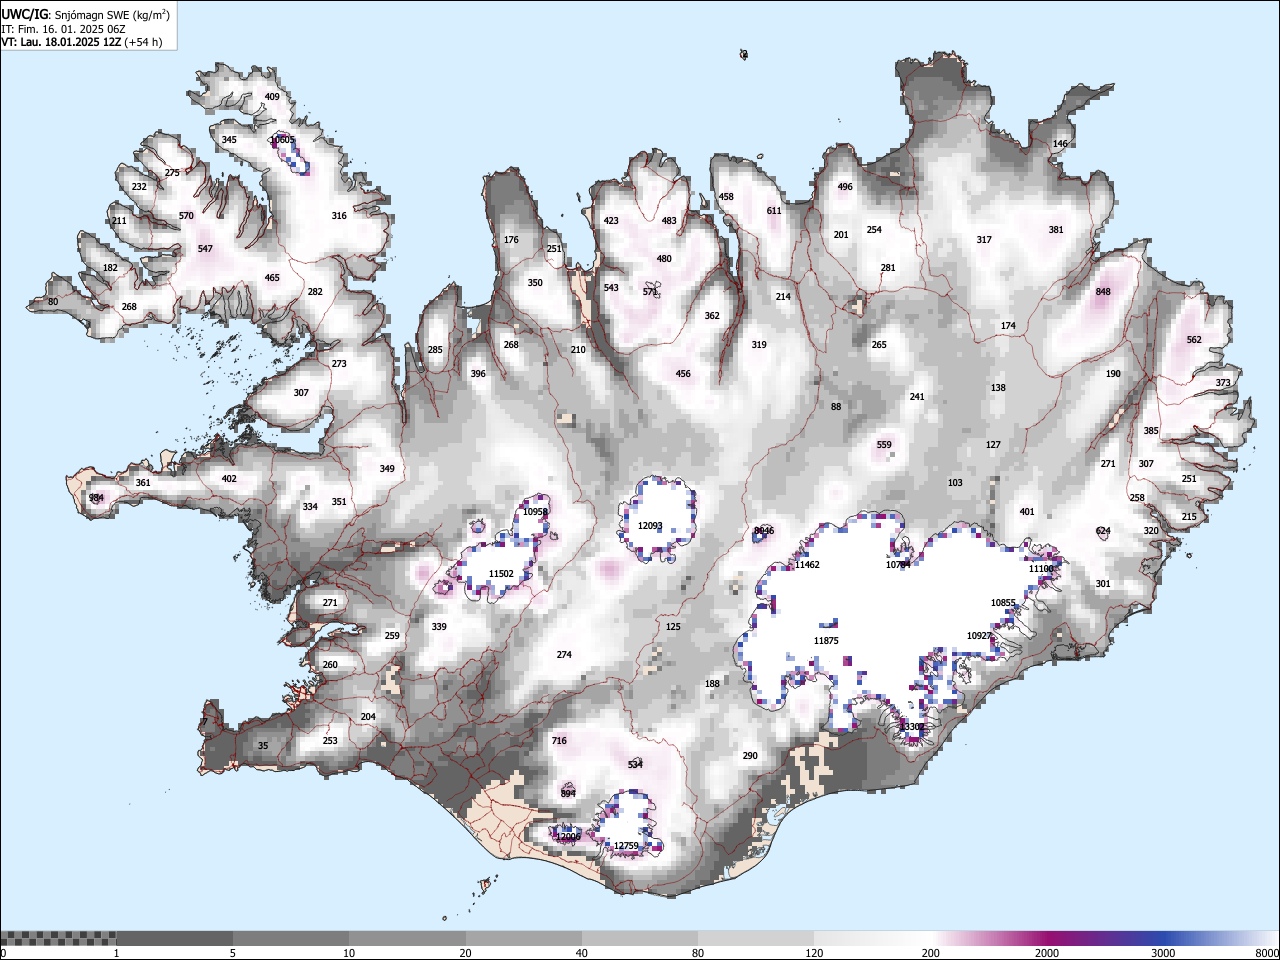Click the map value '188'
Viewport: 1280px width, 960px height.
point(712,684)
